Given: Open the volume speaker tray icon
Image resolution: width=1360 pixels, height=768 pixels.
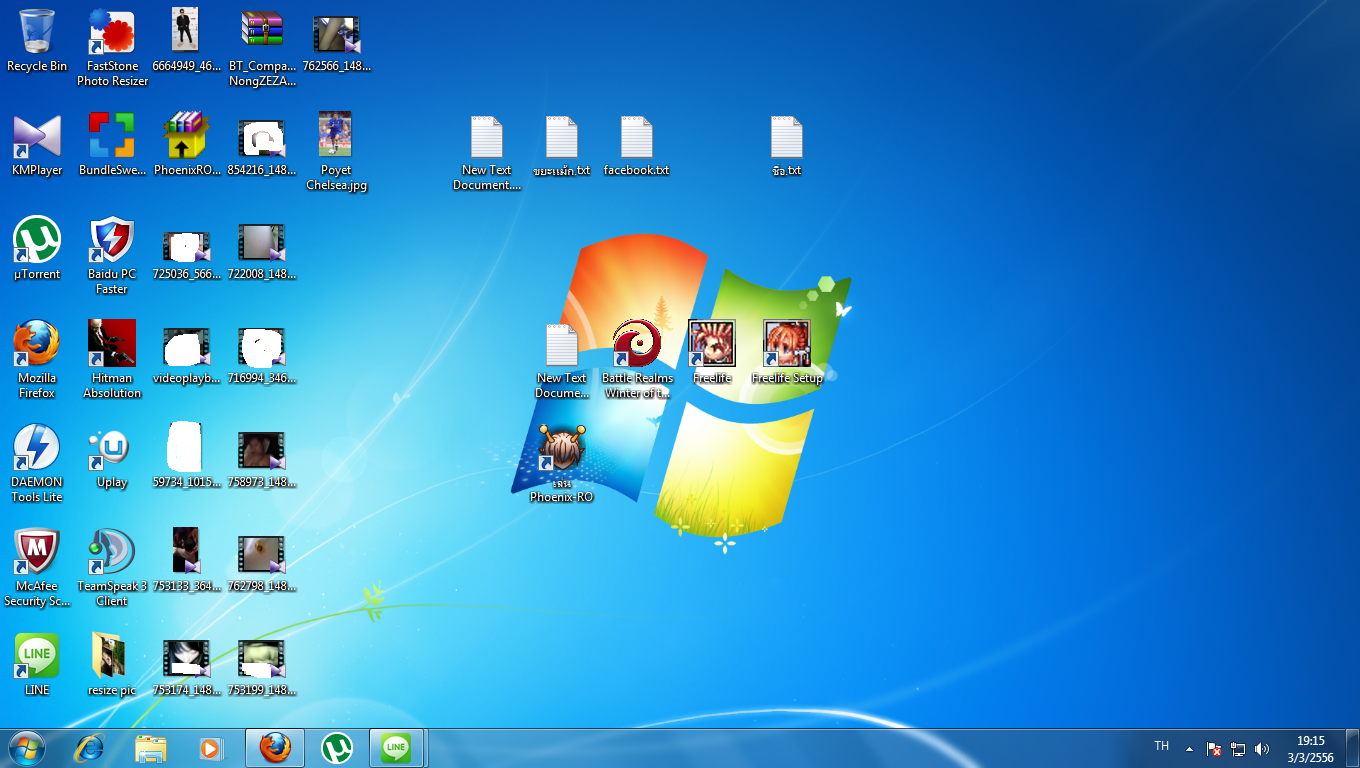Looking at the screenshot, I should click(1262, 748).
